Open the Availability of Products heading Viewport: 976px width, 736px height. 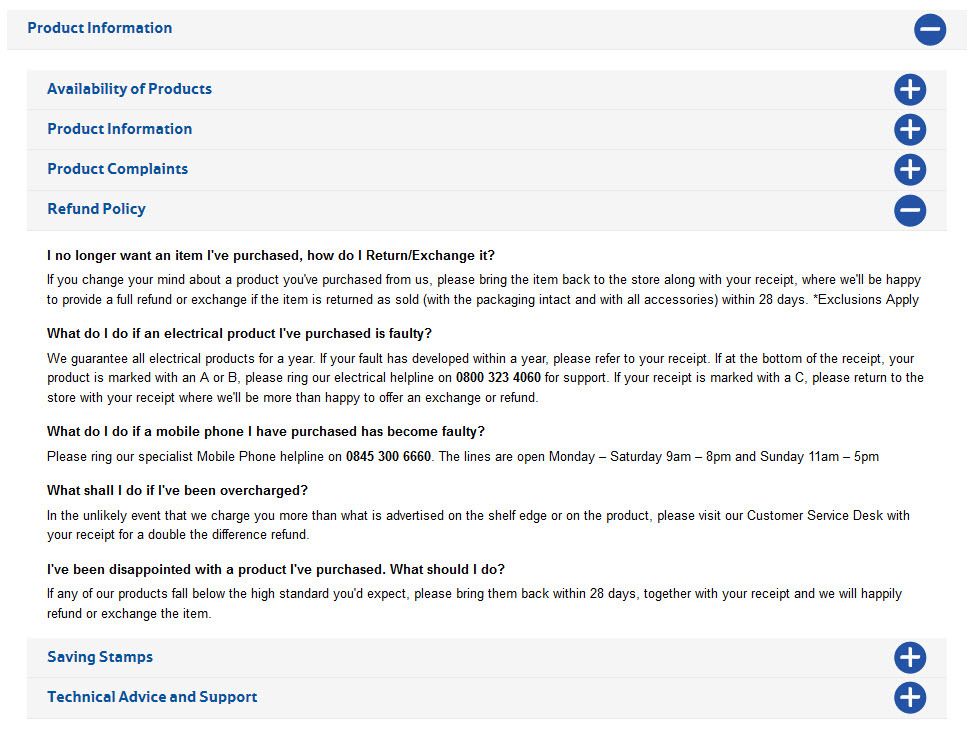[129, 89]
